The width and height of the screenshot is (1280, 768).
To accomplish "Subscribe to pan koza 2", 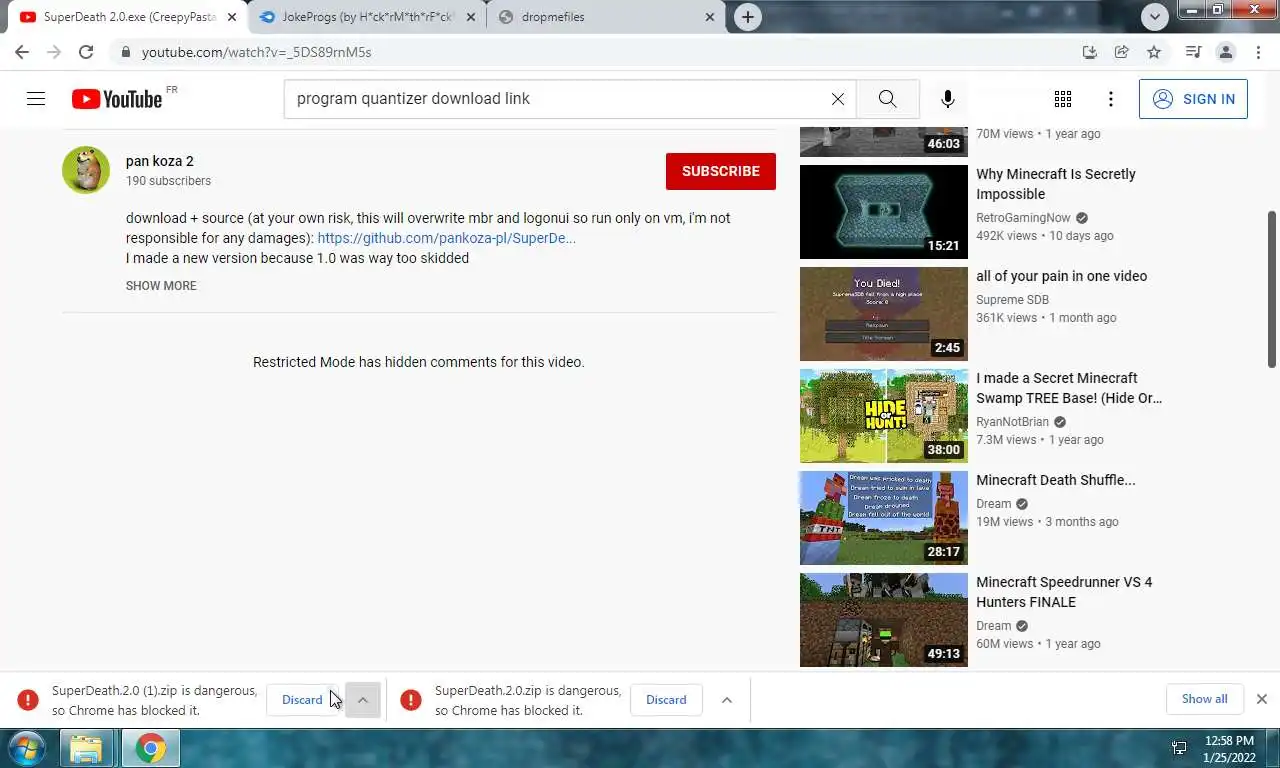I will pyautogui.click(x=721, y=171).
